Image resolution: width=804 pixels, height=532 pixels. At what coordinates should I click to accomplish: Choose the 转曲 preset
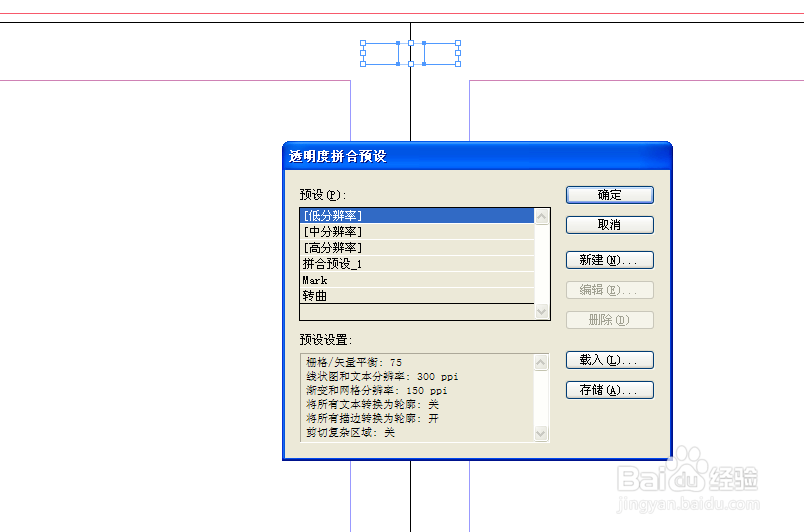pyautogui.click(x=417, y=296)
